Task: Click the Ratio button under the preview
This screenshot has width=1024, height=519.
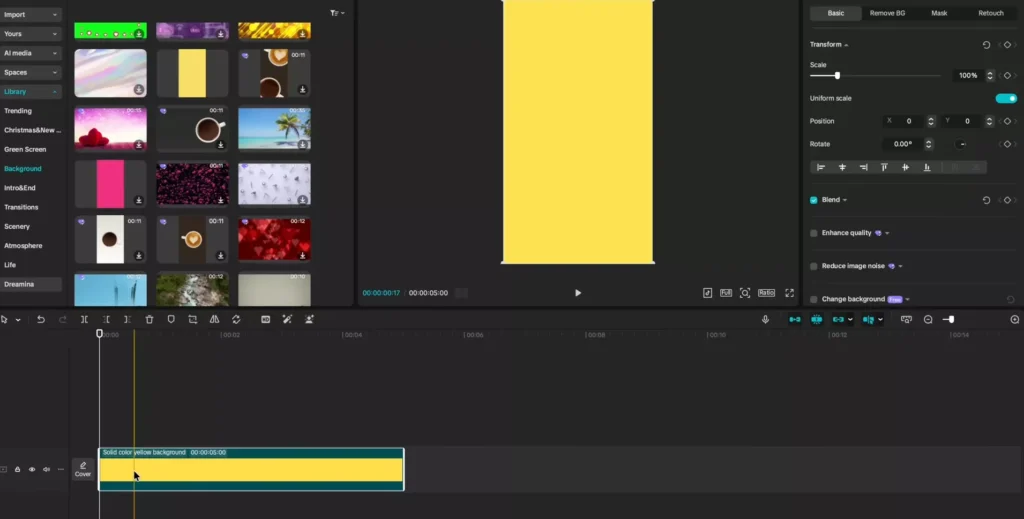Action: [766, 293]
